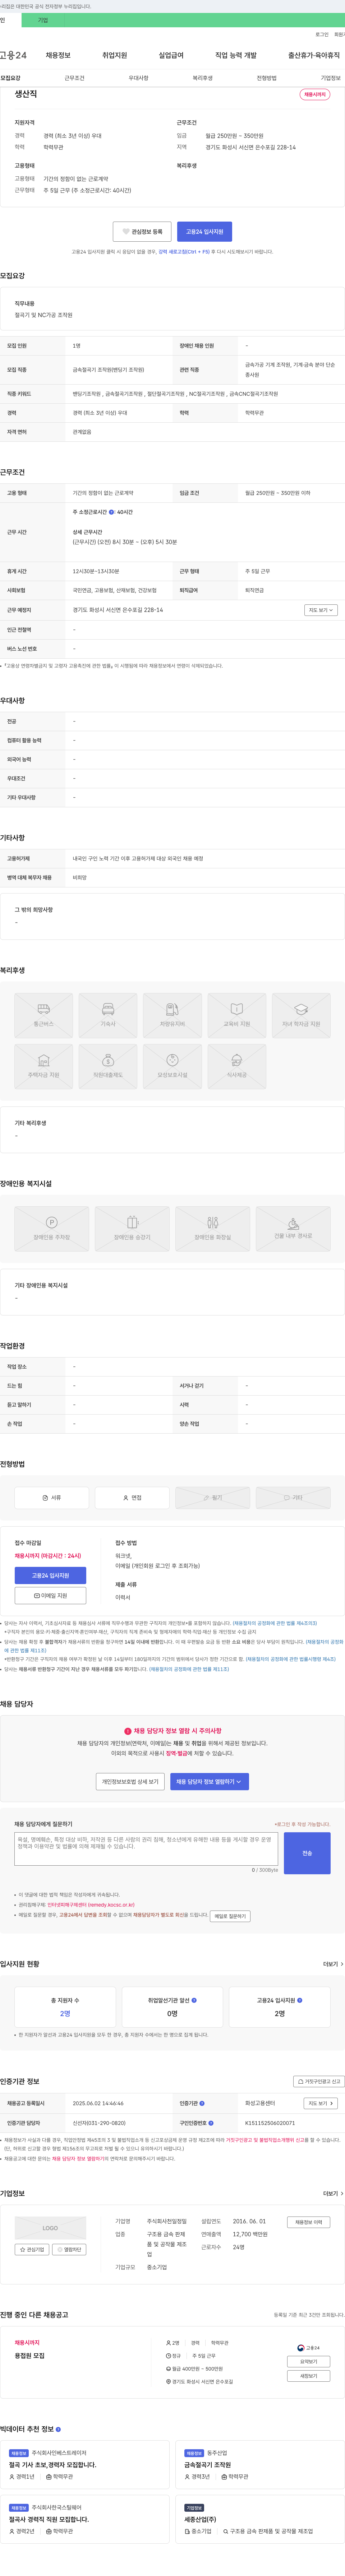Open 절곡사 경력자 직원 모집합니다 card
345x2576 pixels.
click(86, 2519)
